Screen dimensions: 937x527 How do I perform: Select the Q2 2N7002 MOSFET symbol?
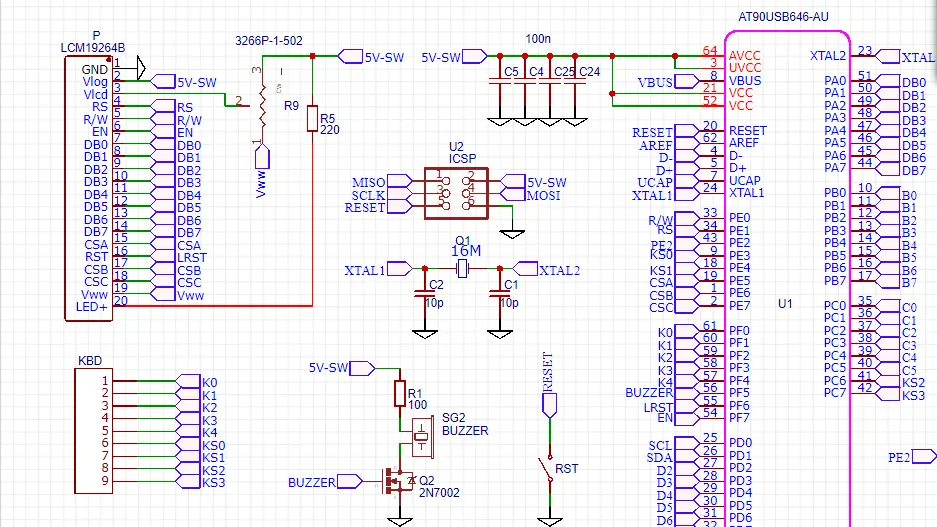point(399,480)
